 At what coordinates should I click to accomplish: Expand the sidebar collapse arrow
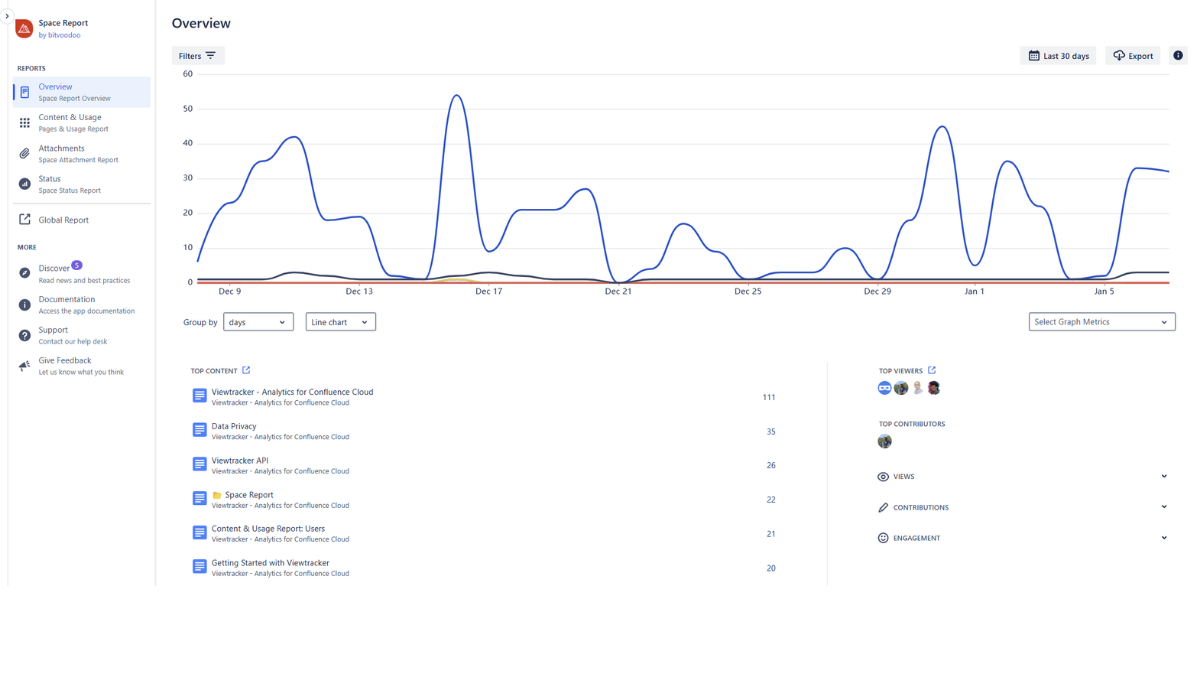click(x=7, y=16)
